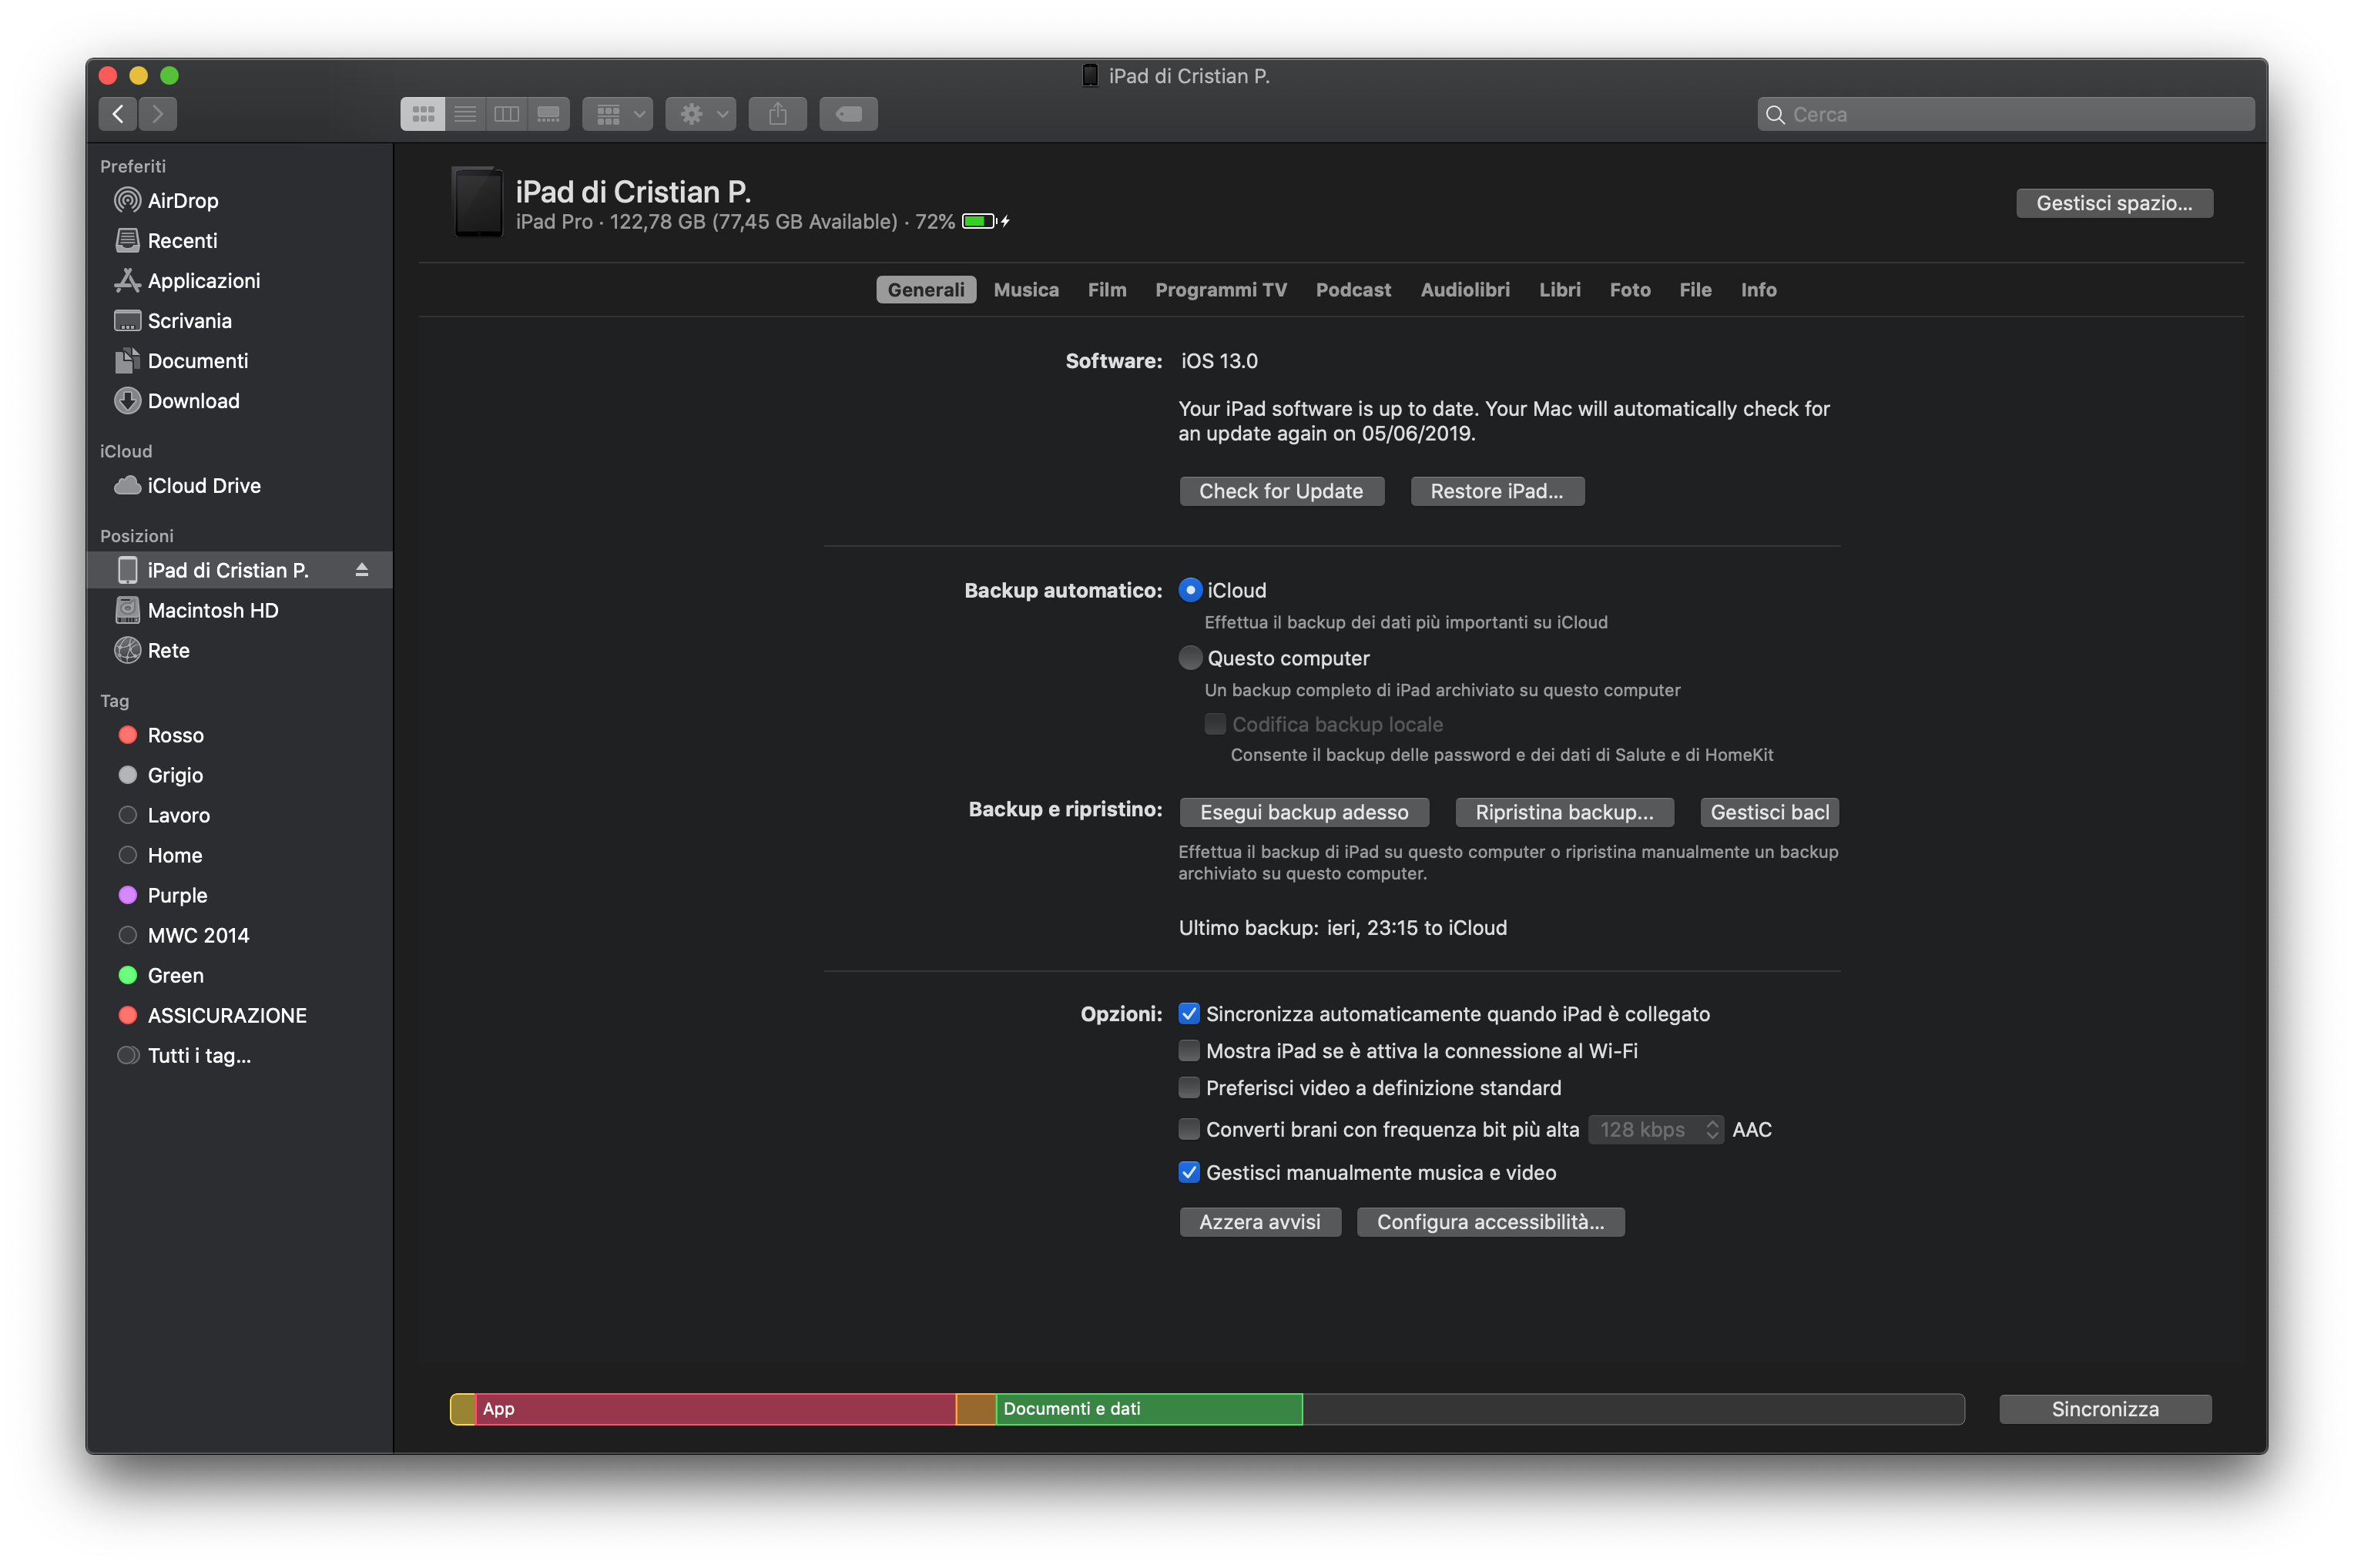This screenshot has height=1568, width=2354.
Task: Click the Gestisci backup button
Action: (x=1770, y=813)
